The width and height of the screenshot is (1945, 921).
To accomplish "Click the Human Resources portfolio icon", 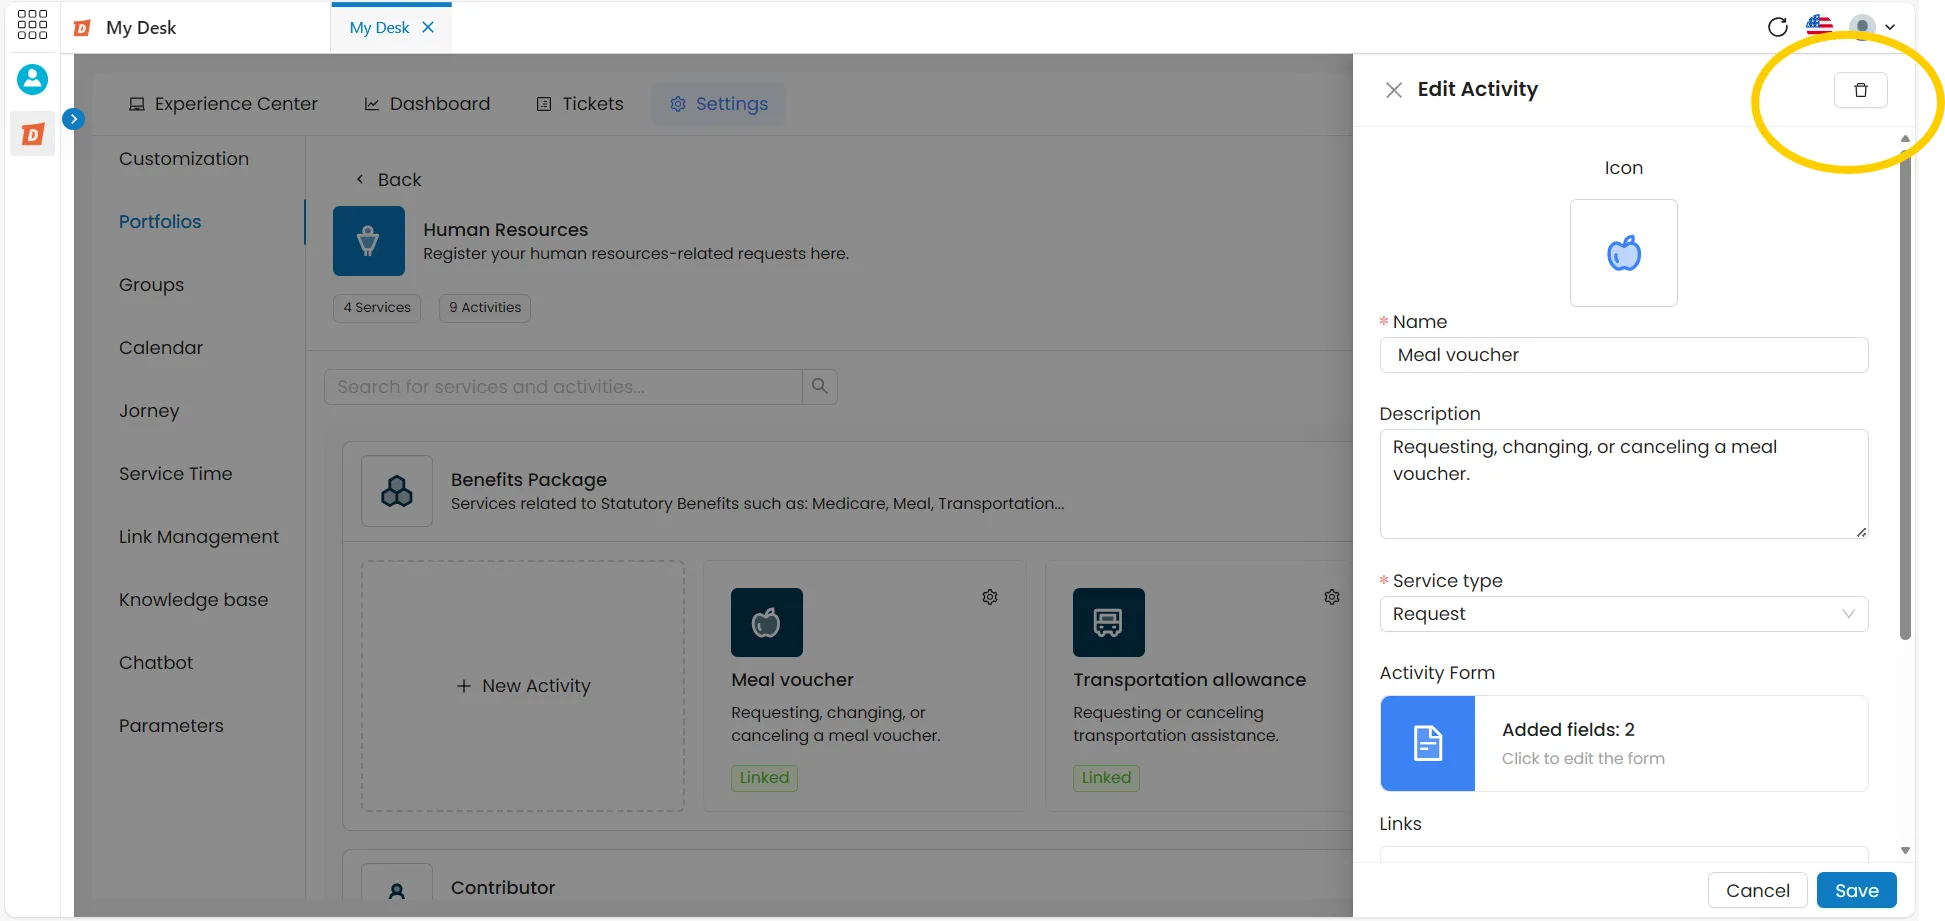I will [x=368, y=241].
